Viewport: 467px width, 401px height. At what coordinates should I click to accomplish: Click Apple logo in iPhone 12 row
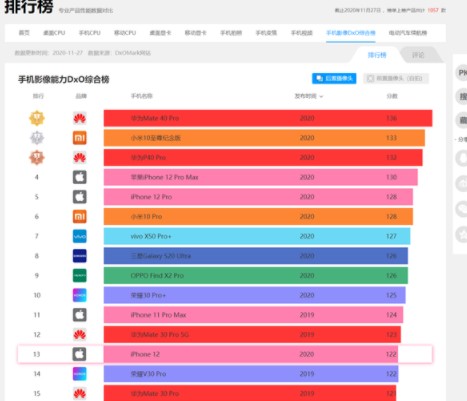tap(80, 354)
